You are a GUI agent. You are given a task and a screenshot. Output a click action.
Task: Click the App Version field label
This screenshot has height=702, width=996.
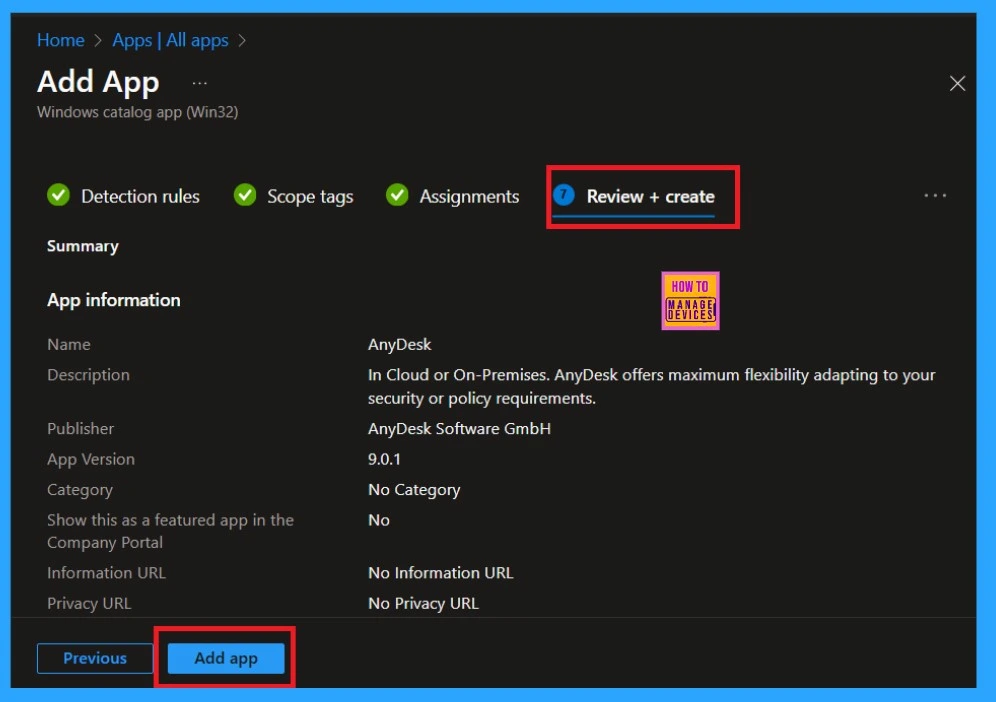coord(91,459)
